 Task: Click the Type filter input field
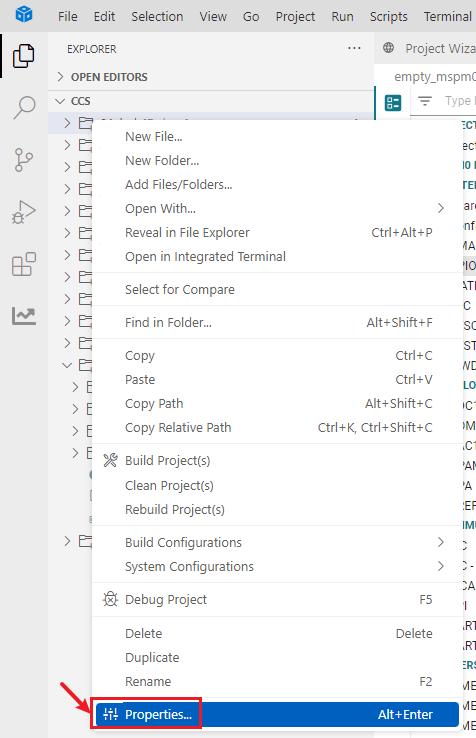coord(459,101)
